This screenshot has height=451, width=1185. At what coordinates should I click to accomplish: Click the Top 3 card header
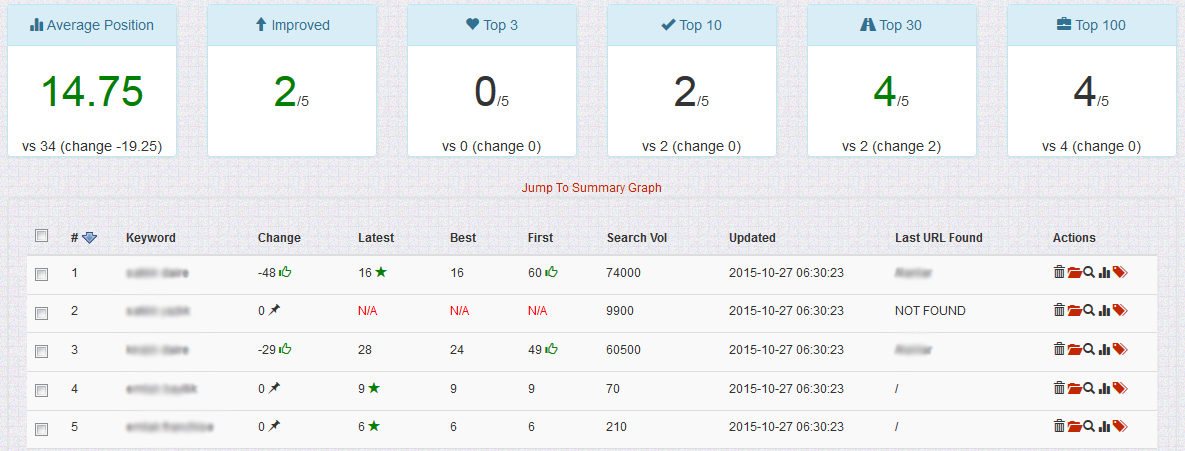492,25
